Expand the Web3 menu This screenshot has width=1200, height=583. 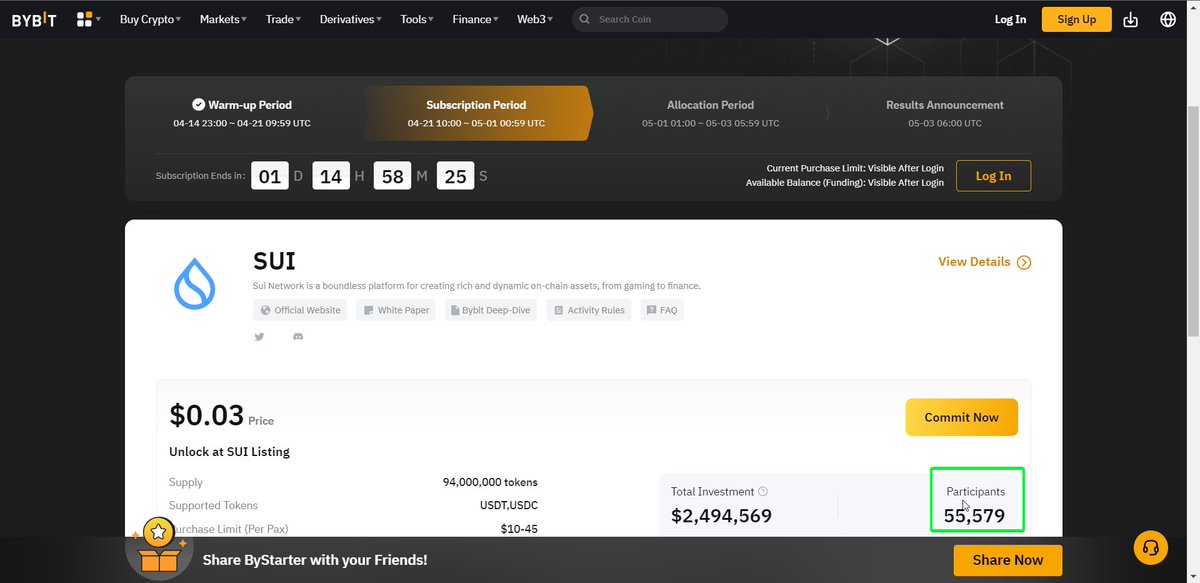(x=536, y=19)
